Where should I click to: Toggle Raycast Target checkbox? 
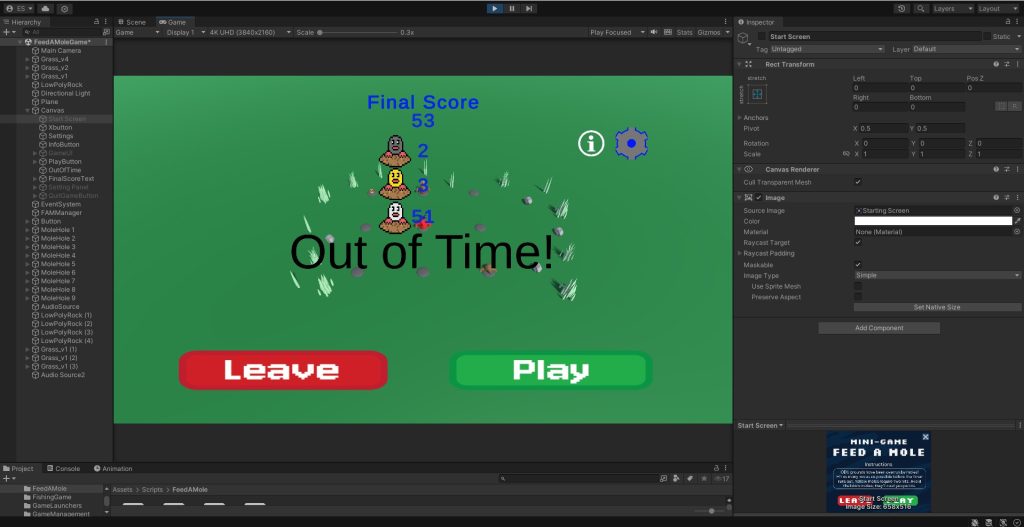click(857, 242)
